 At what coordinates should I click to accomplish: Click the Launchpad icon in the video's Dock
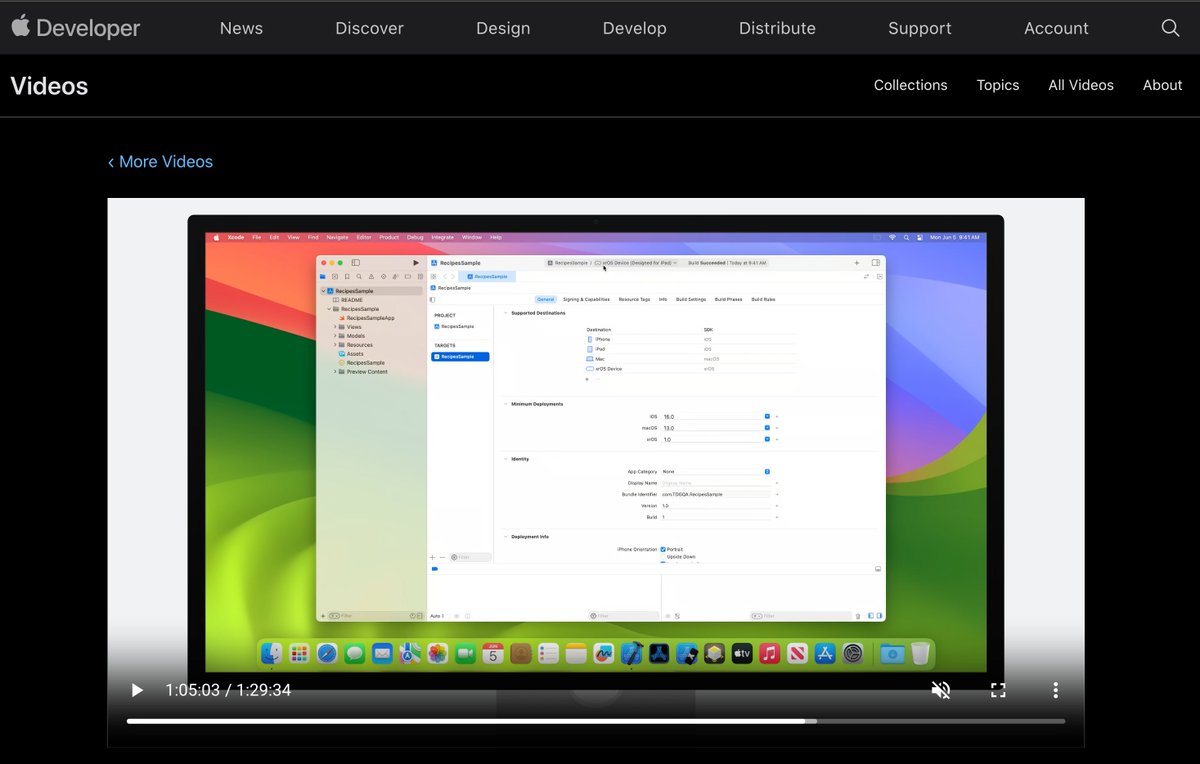(x=299, y=653)
